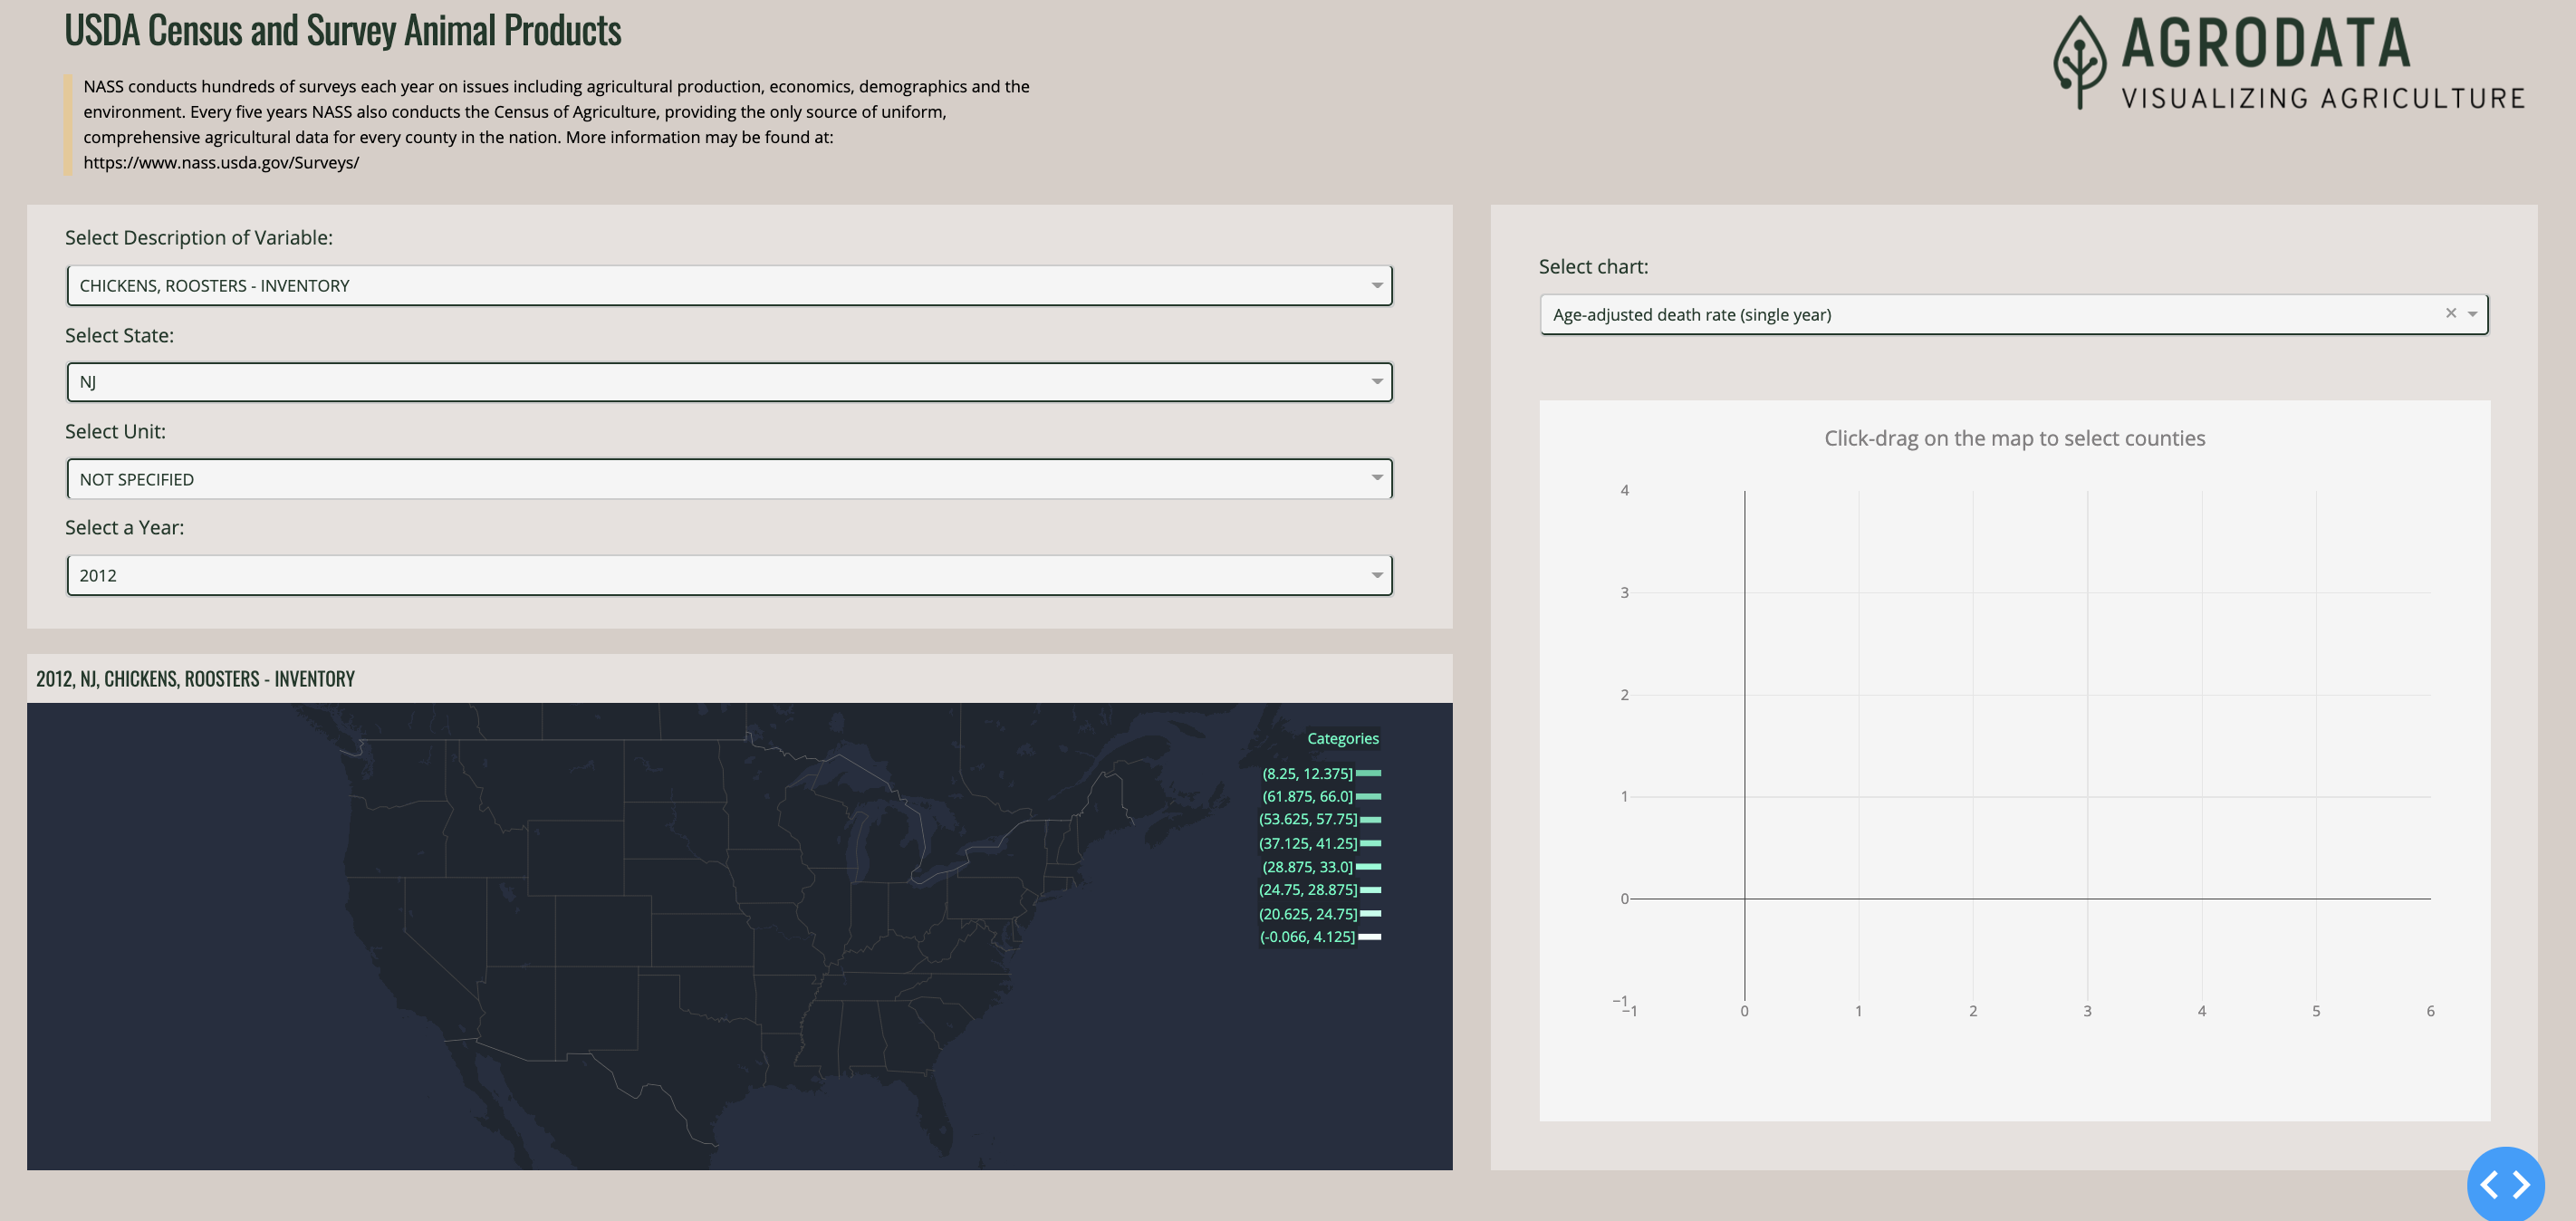Click the Categories legend title
Image resolution: width=2576 pixels, height=1221 pixels.
coord(1342,739)
